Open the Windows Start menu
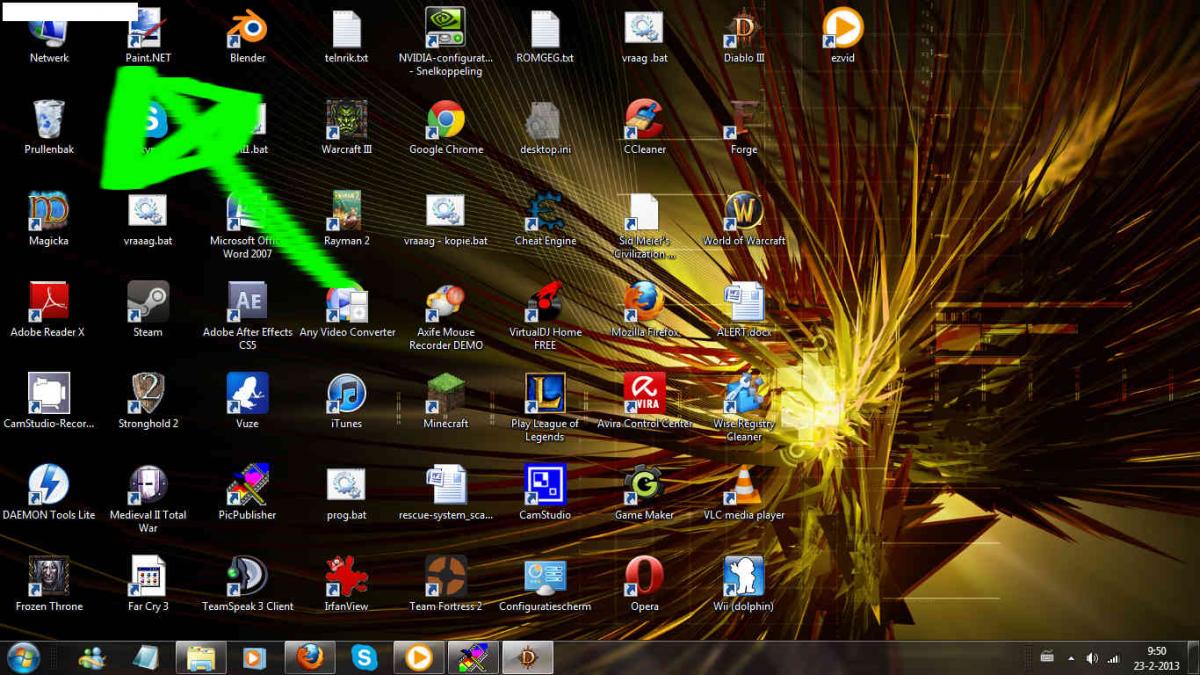 click(22, 658)
